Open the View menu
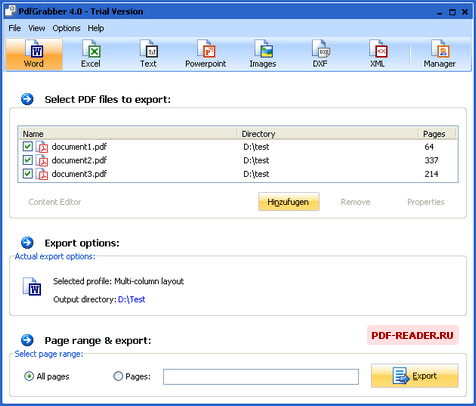476x406 pixels. [x=37, y=28]
